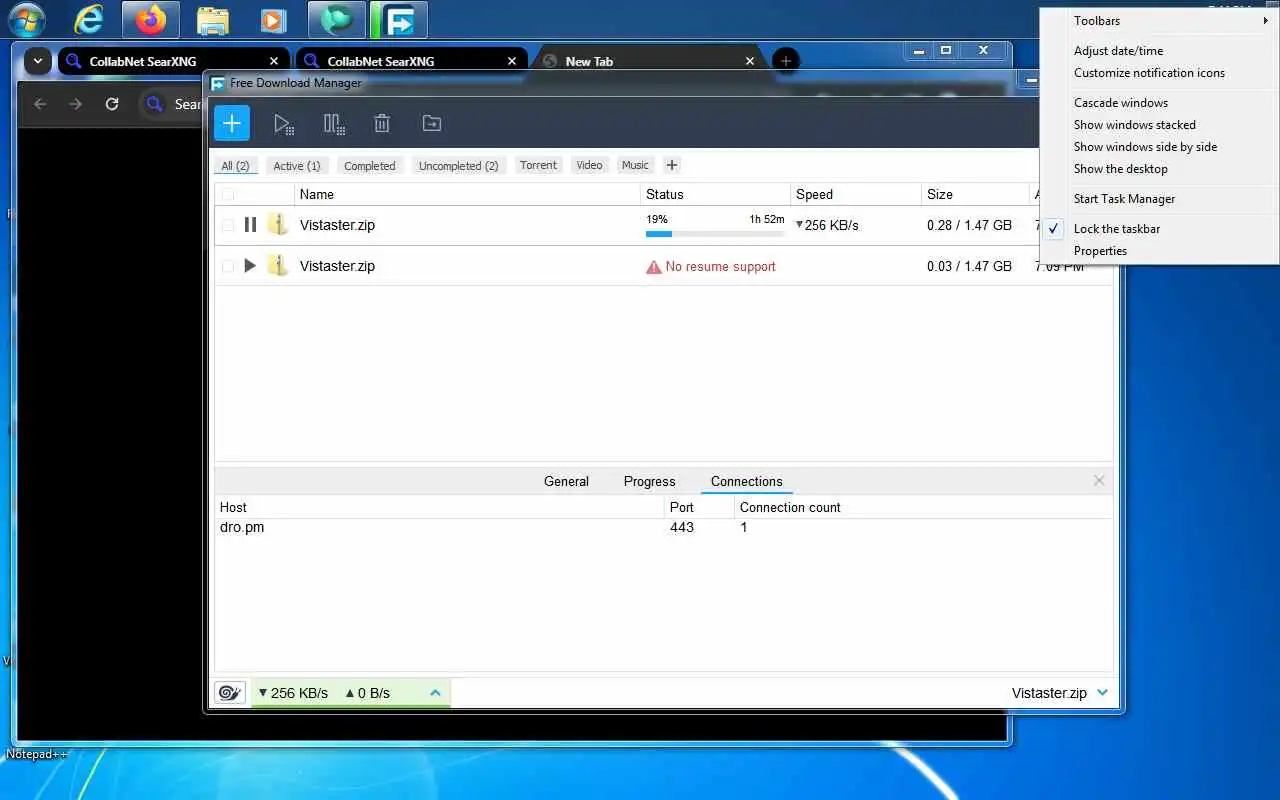1280x800 pixels.
Task: Go forward in the browser window
Action: [x=76, y=104]
